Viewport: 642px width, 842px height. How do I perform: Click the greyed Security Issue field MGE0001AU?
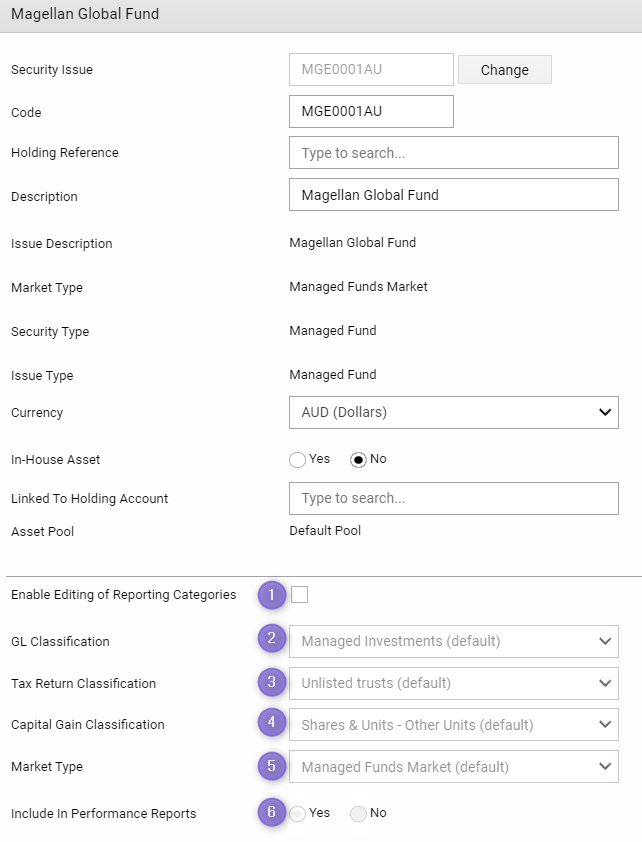pyautogui.click(x=371, y=69)
